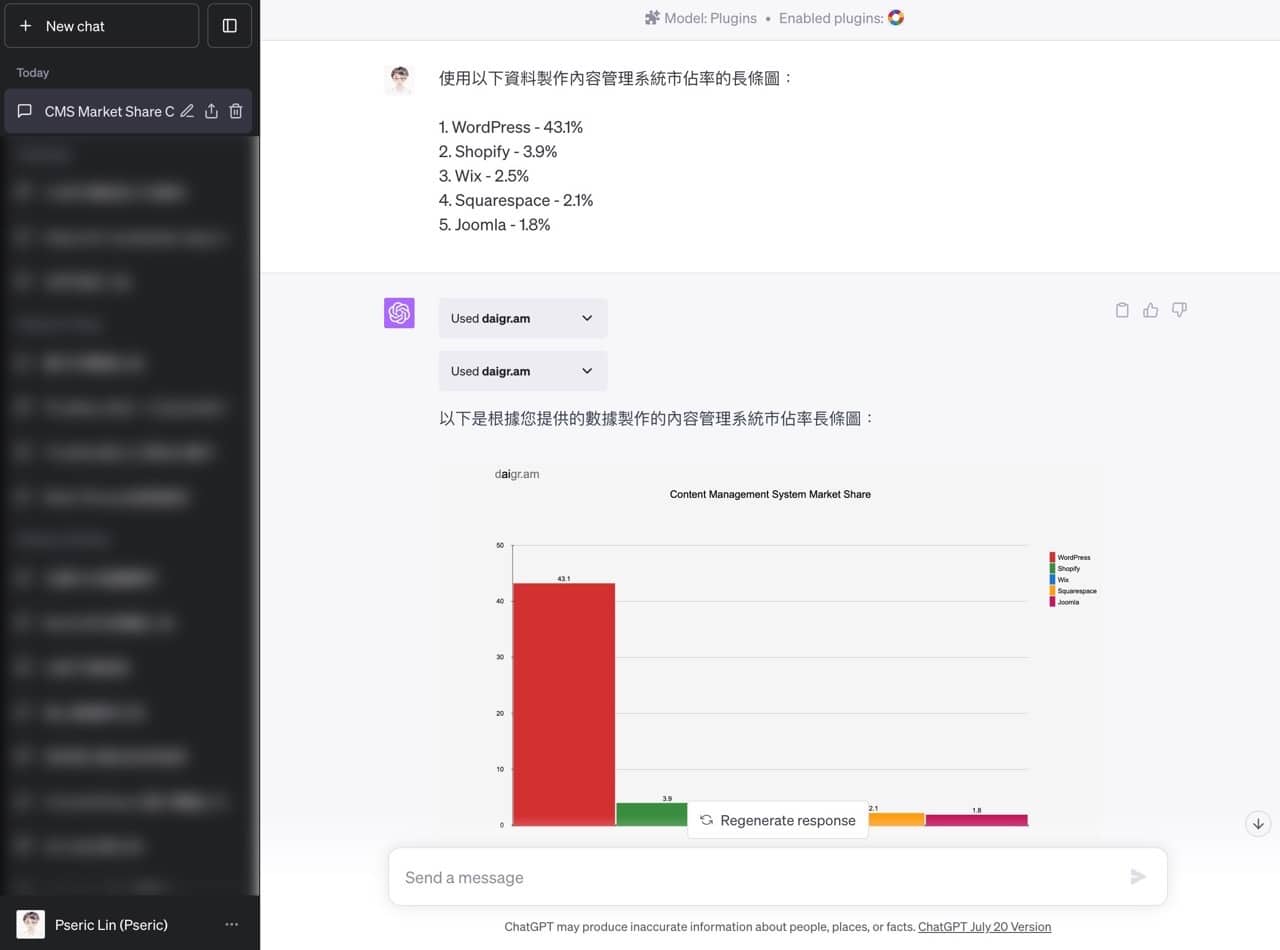
Task: Collapse the sidebar with panel icon
Action: (x=230, y=26)
